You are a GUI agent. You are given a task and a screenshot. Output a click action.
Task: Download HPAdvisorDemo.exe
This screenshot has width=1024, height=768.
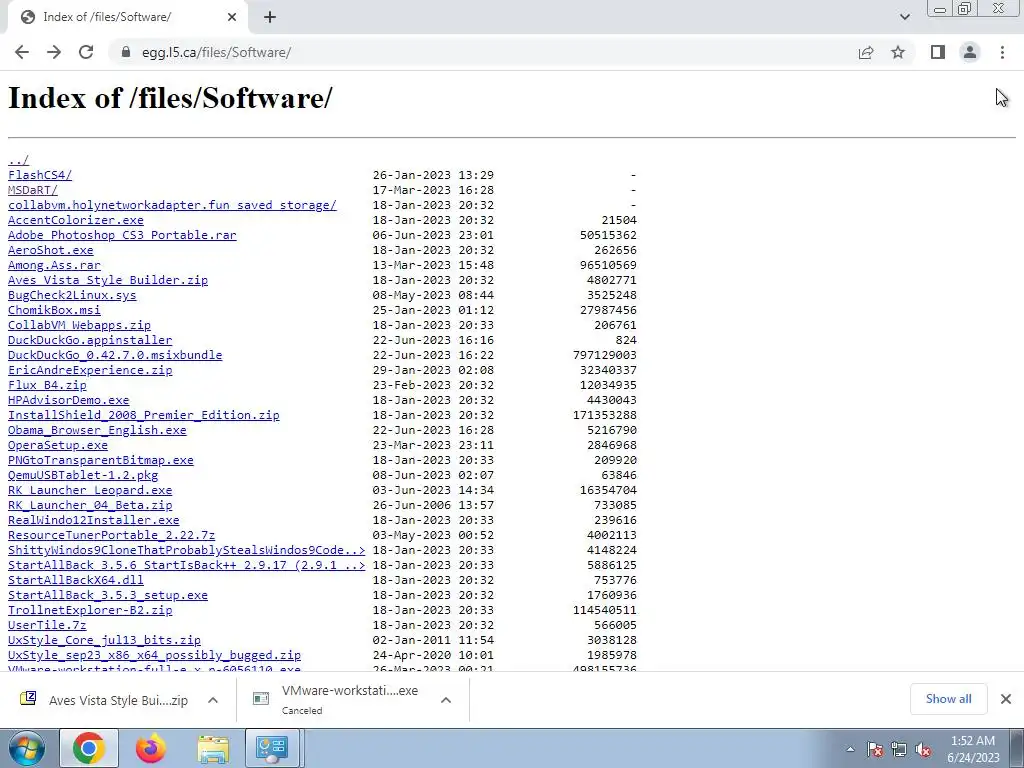(x=69, y=400)
